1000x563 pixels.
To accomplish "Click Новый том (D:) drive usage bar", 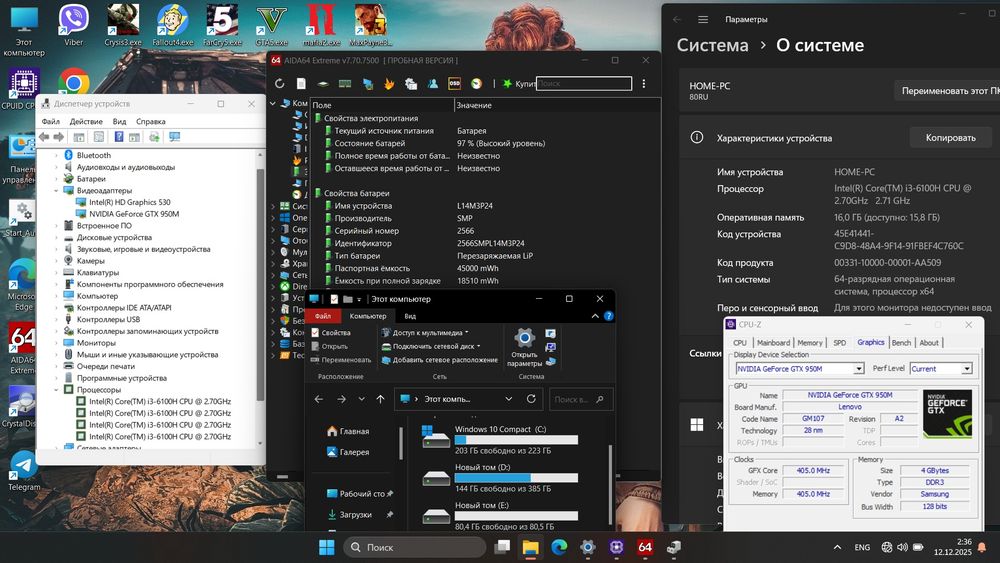I will pyautogui.click(x=516, y=478).
